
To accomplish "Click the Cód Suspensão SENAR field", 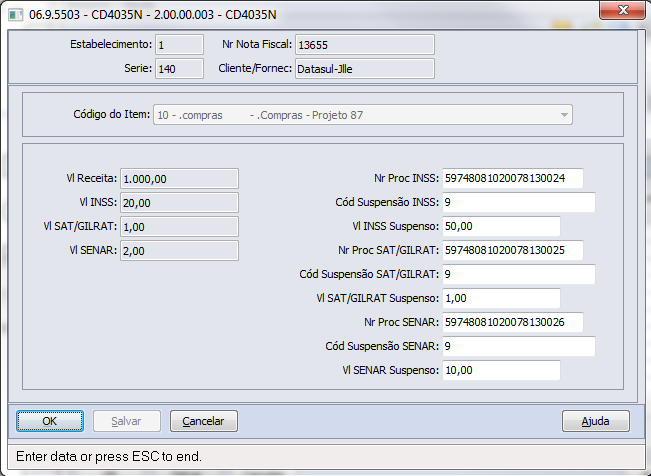I will pyautogui.click(x=517, y=346).
